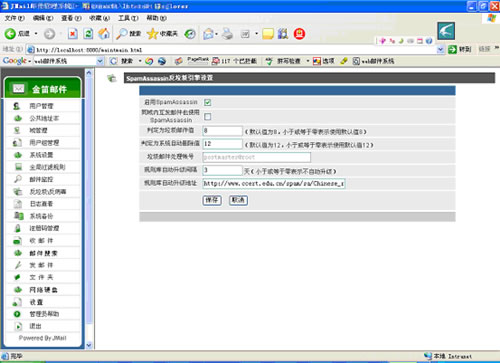
Task: Open the Favorites star toolbar button
Action: coord(162,34)
